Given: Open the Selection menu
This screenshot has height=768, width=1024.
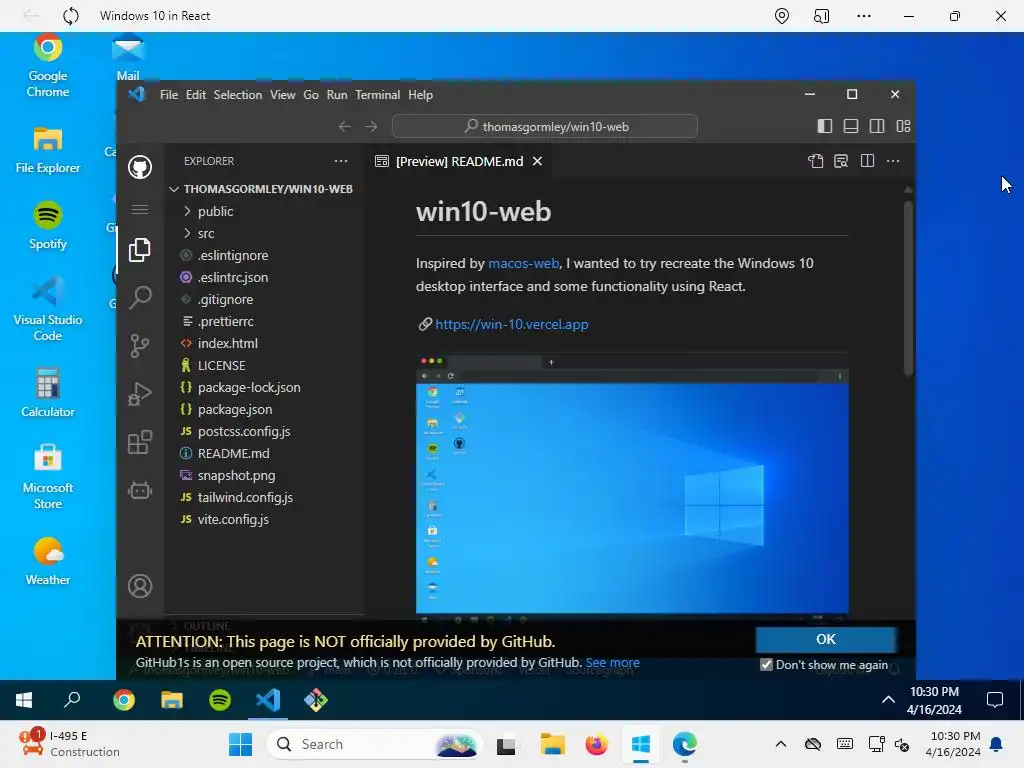Looking at the screenshot, I should [238, 95].
